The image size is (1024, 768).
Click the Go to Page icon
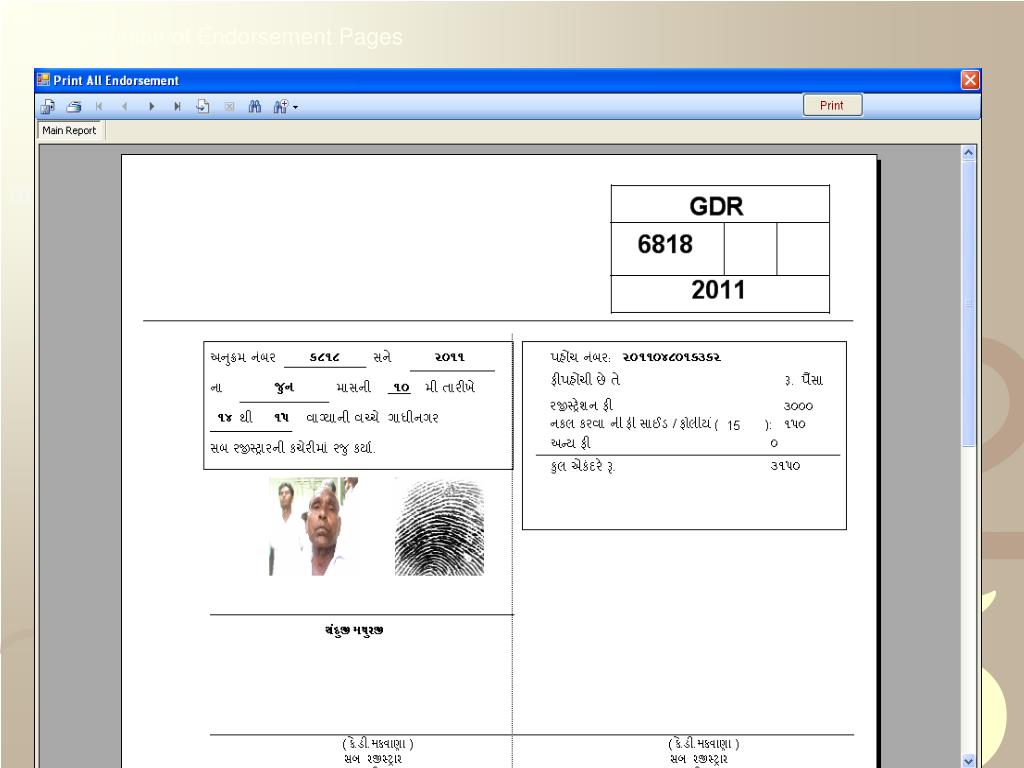tap(203, 106)
